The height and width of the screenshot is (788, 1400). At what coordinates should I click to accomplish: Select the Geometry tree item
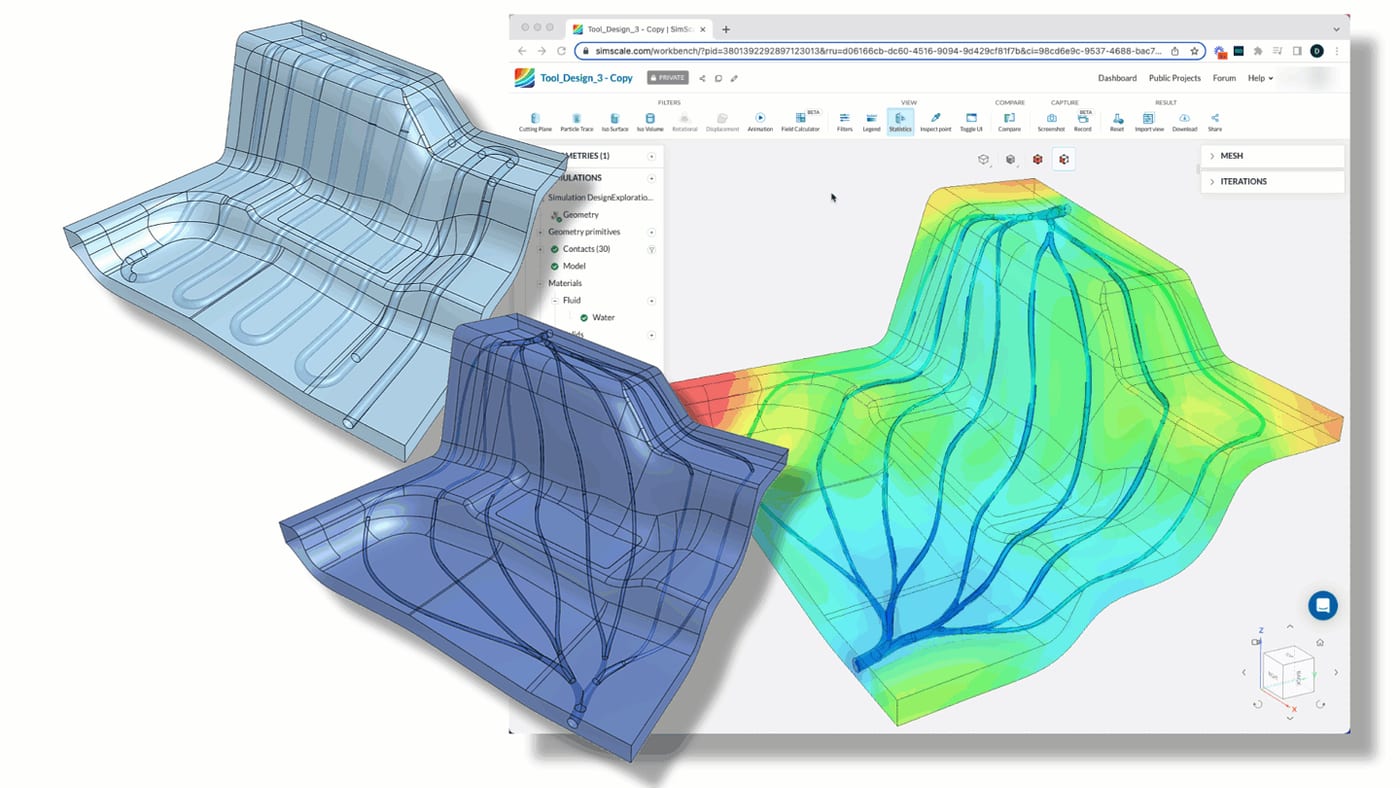pyautogui.click(x=581, y=215)
